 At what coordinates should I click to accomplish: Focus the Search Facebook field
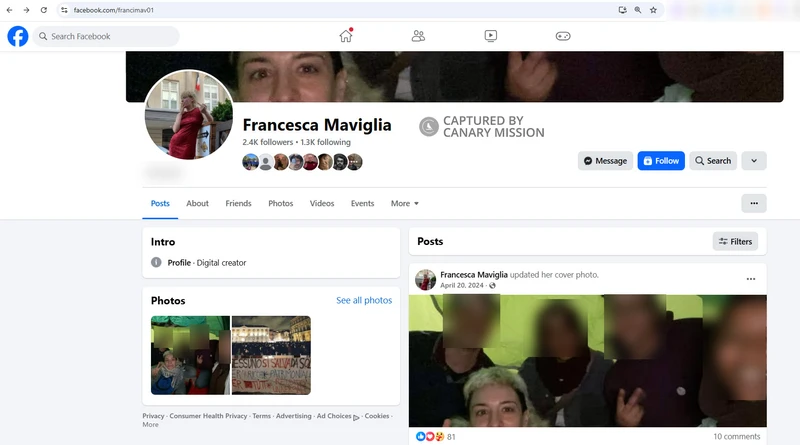[x=106, y=36]
